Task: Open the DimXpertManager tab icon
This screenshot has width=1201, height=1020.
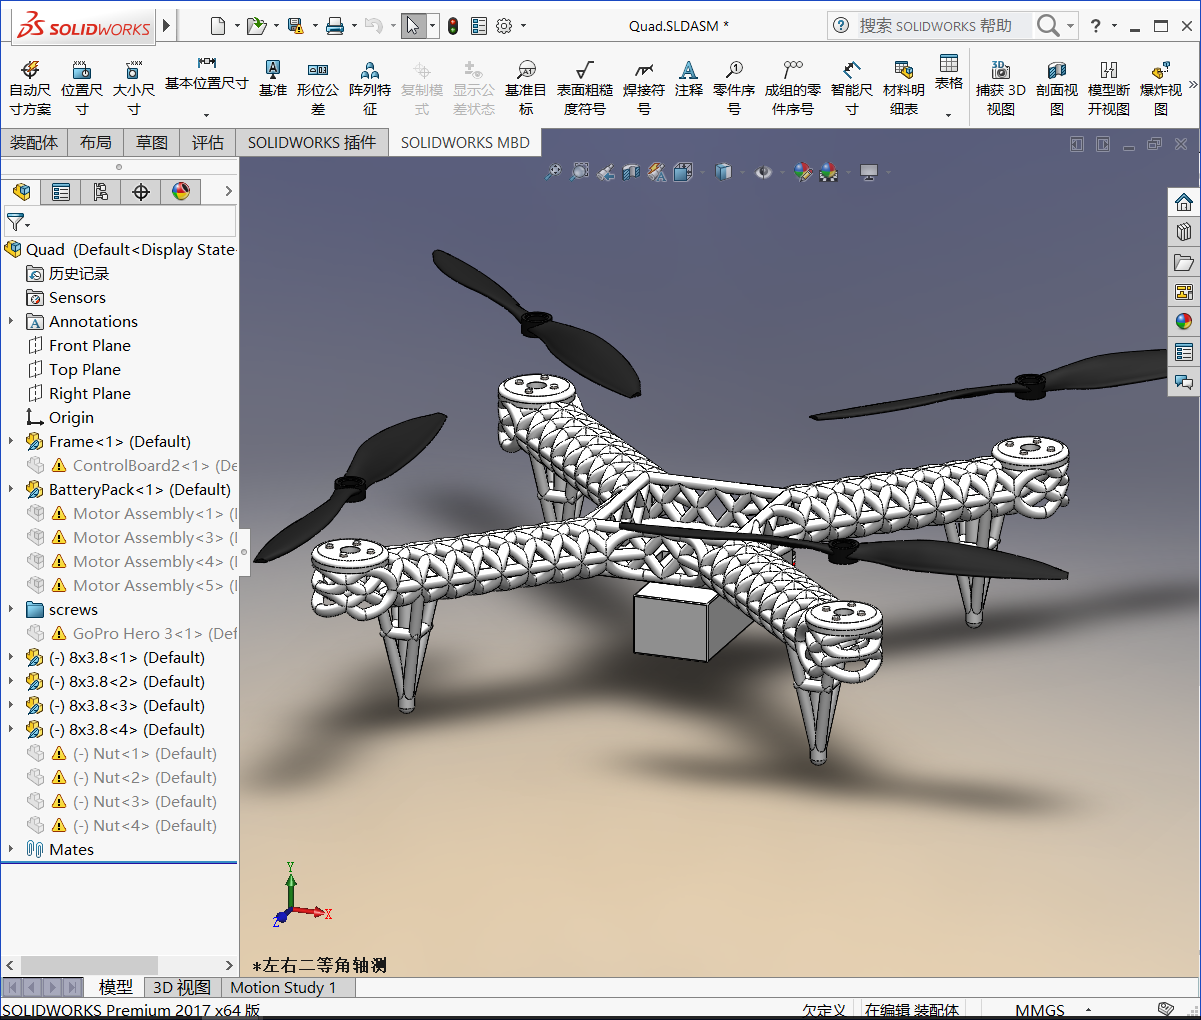Action: point(141,191)
